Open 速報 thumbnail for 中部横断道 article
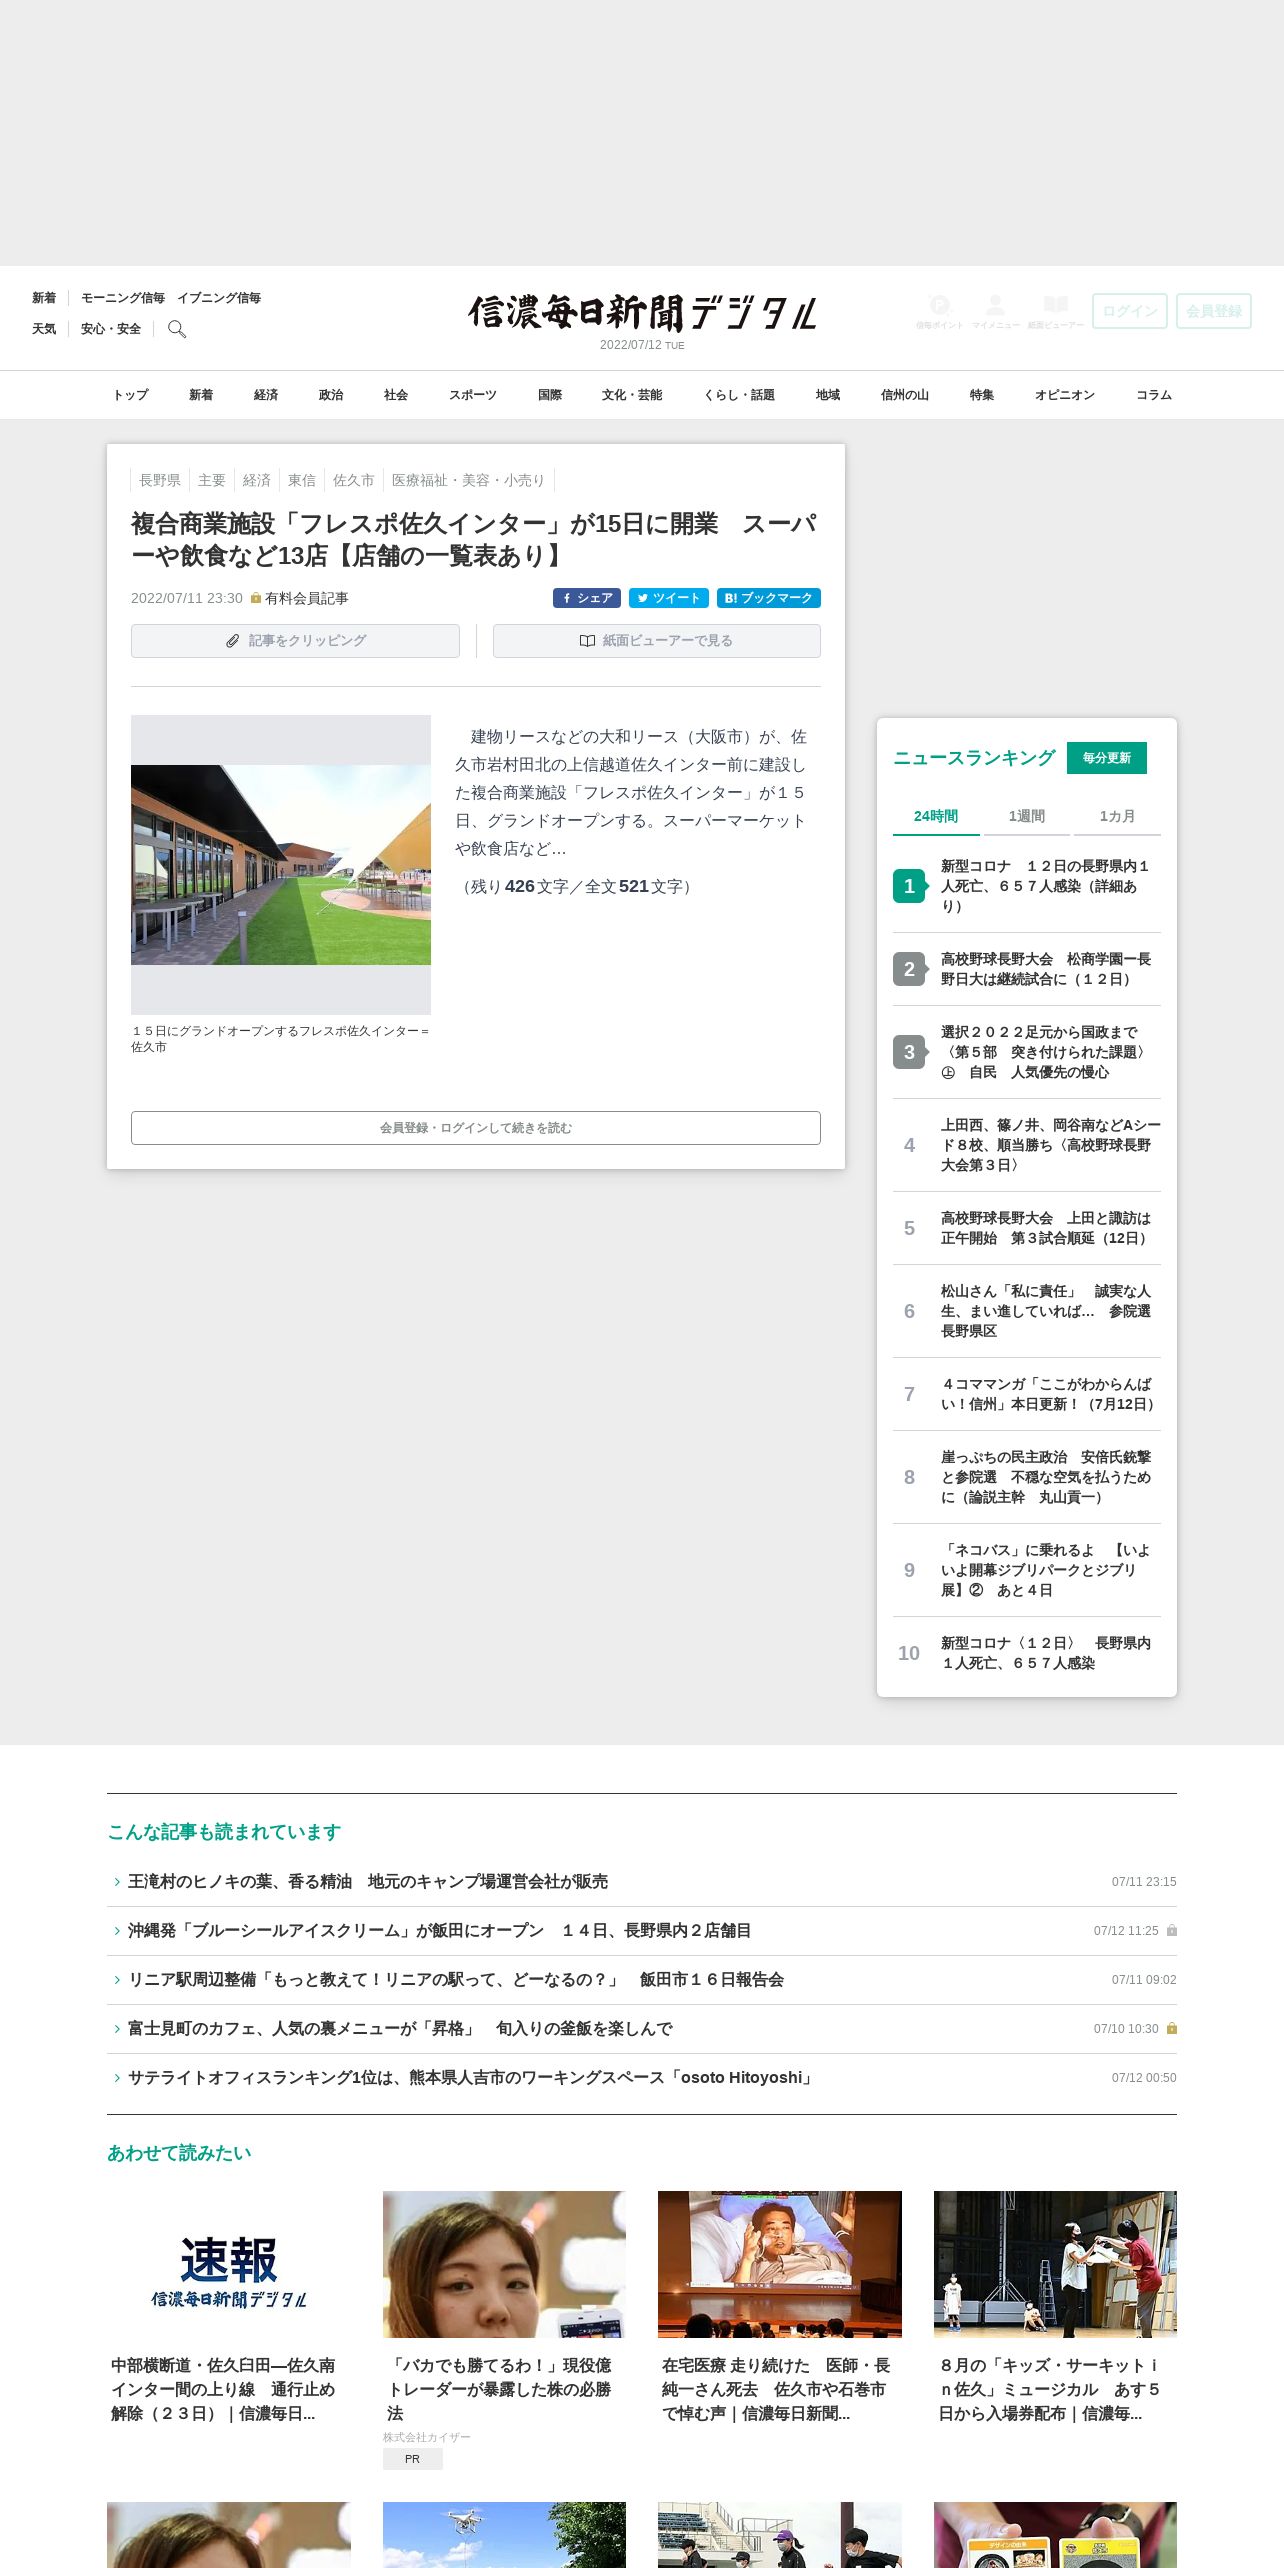The width and height of the screenshot is (1284, 2568). coord(229,2264)
